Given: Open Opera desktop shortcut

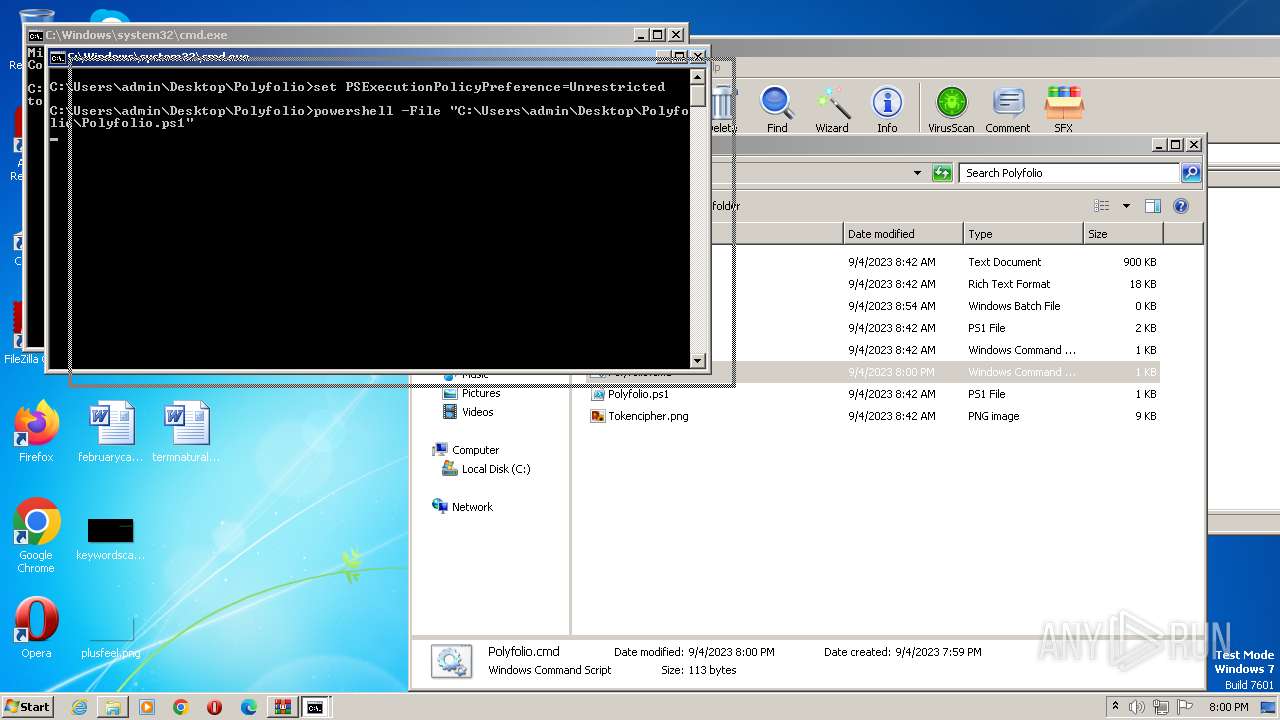Looking at the screenshot, I should (x=36, y=628).
